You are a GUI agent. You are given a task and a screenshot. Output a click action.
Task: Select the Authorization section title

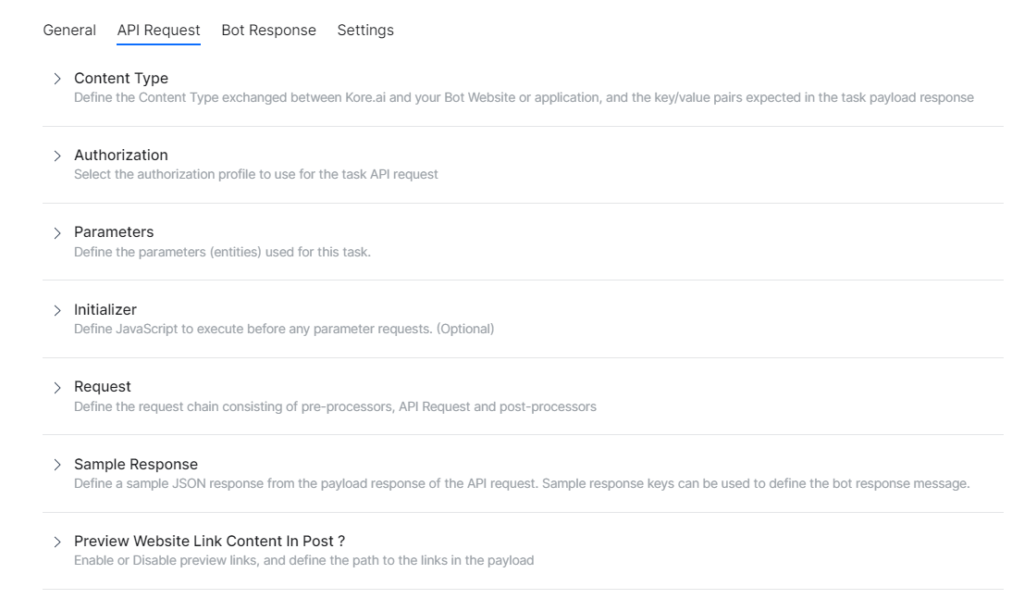coord(121,155)
